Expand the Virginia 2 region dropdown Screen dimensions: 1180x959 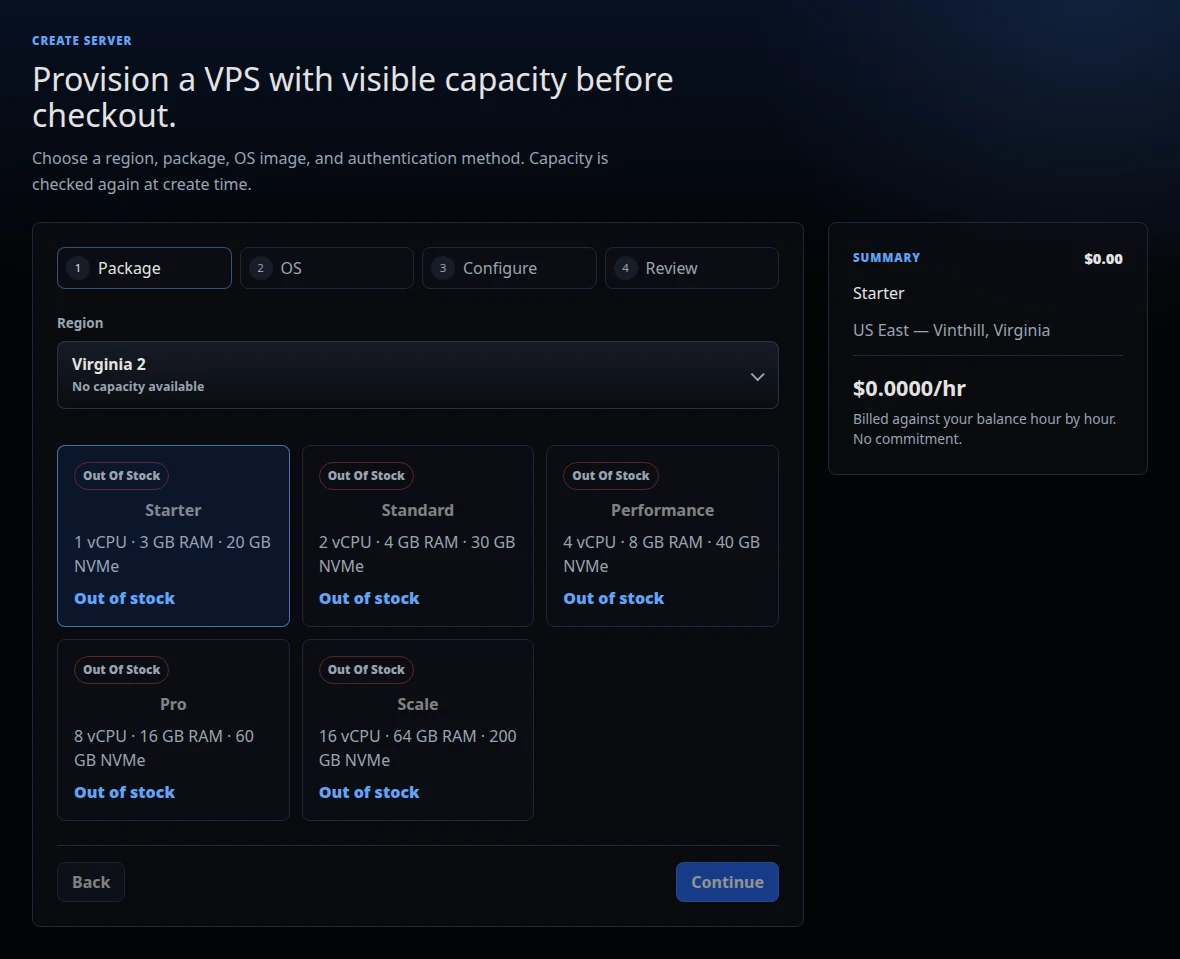click(x=418, y=375)
